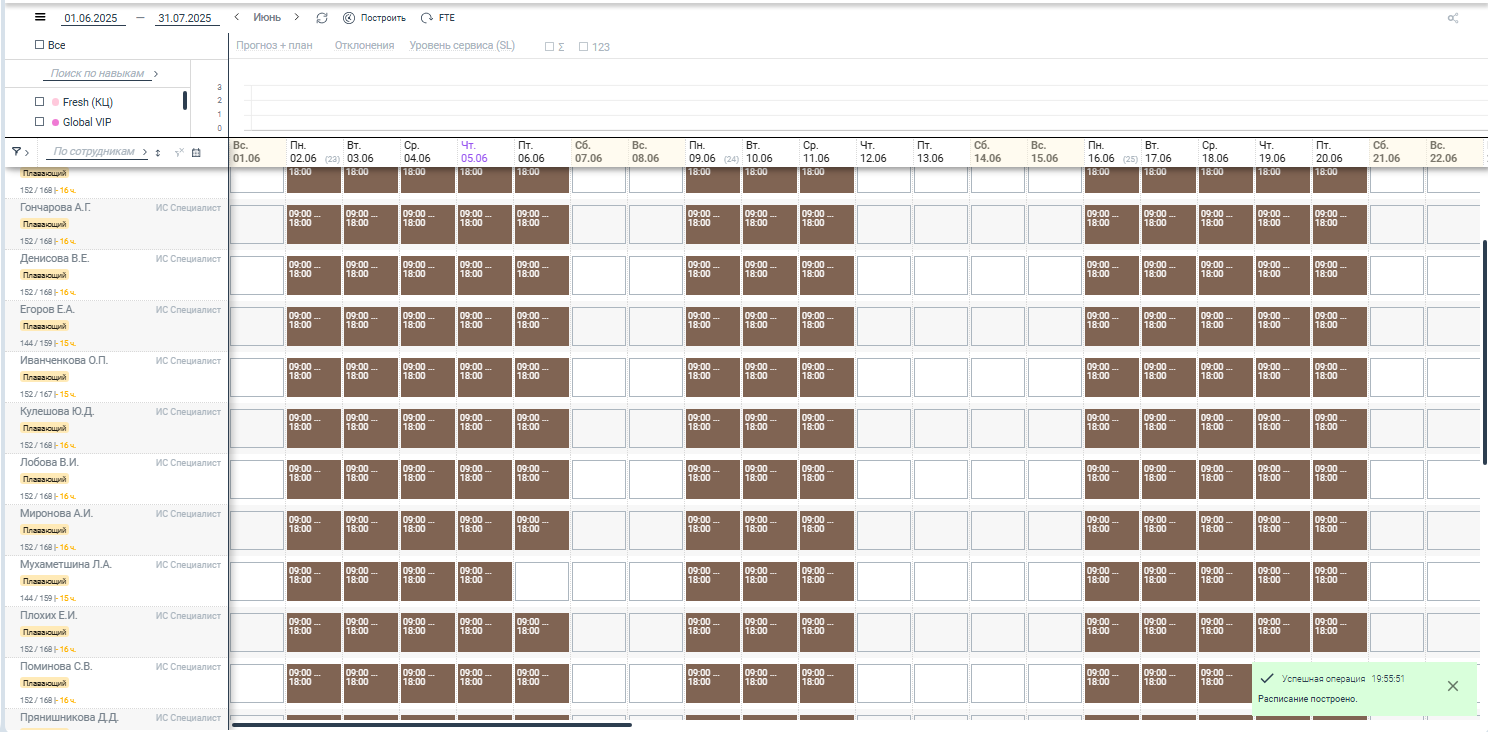The image size is (1488, 732).
Task: Open the employee filter funnel icon
Action: 16,151
